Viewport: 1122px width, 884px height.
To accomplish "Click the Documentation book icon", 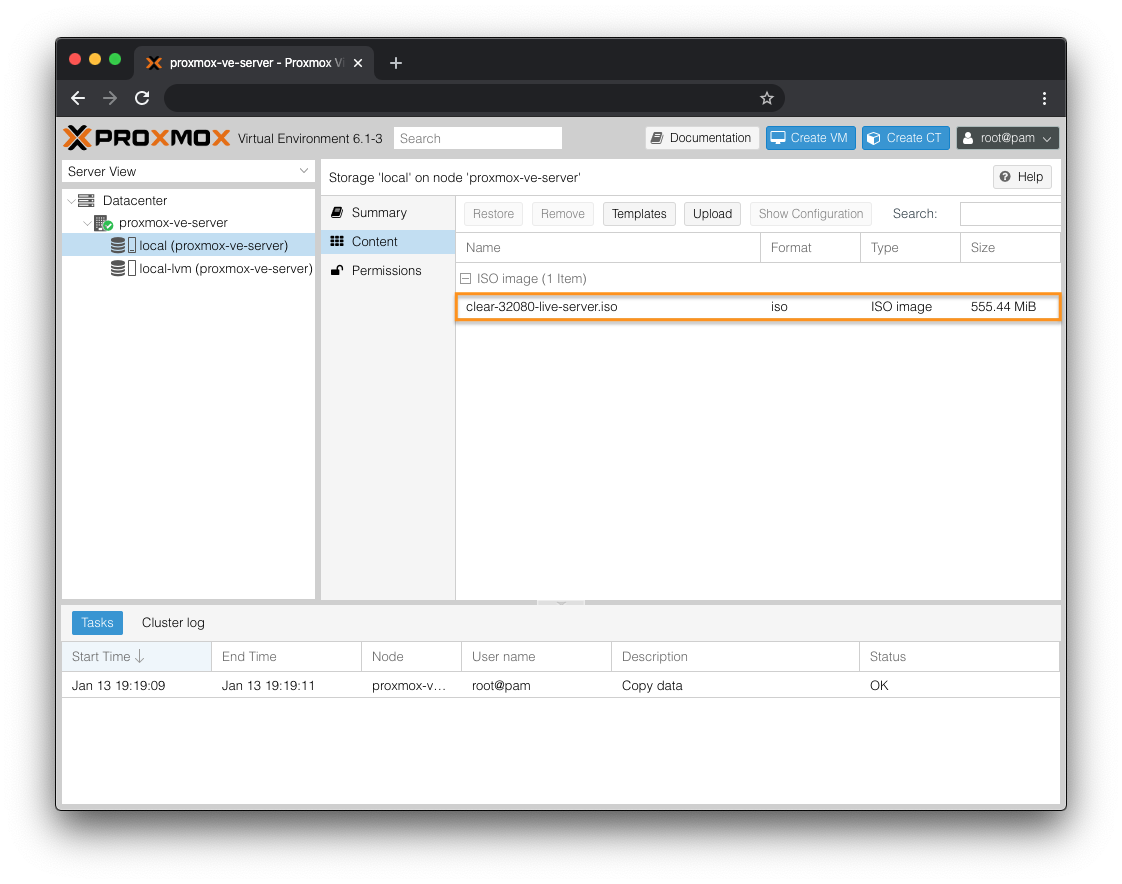I will (656, 138).
